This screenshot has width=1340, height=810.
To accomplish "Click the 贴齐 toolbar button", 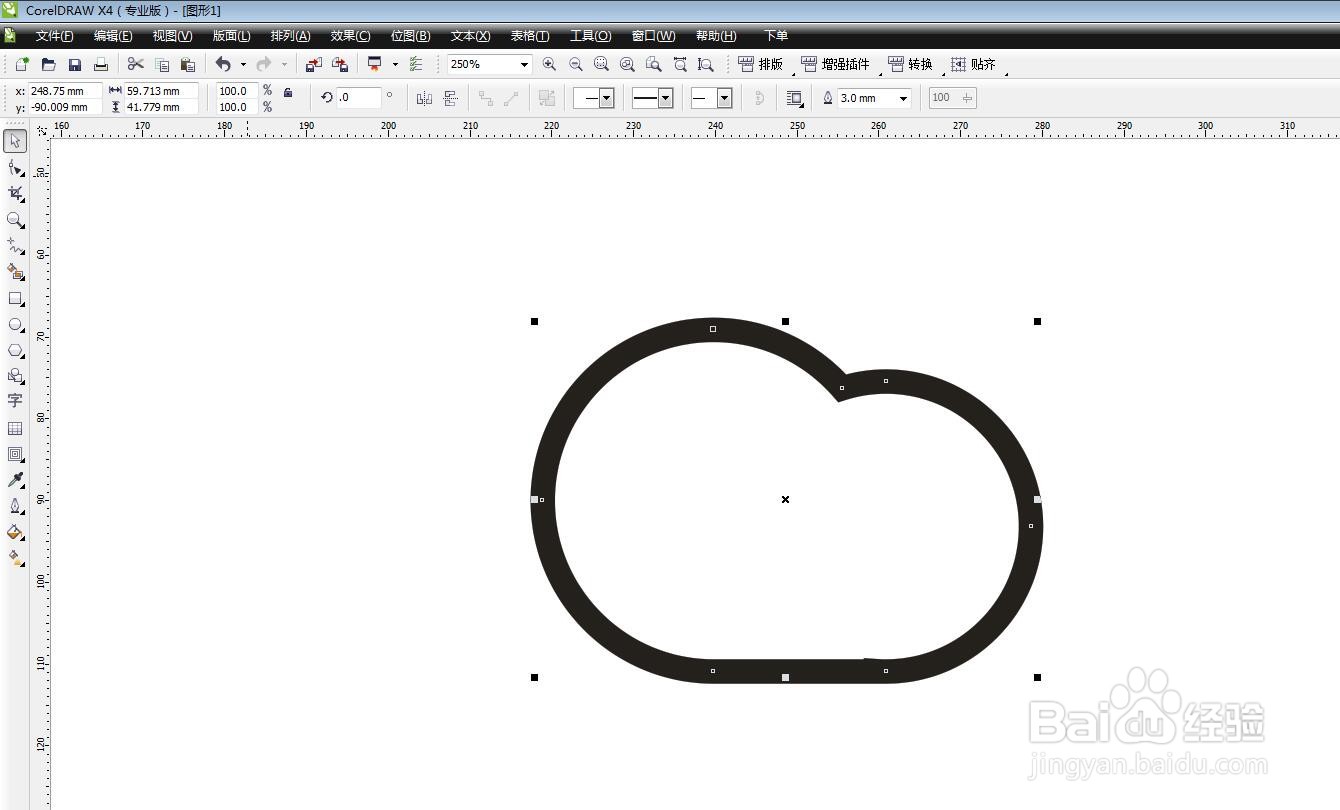I will (x=973, y=64).
